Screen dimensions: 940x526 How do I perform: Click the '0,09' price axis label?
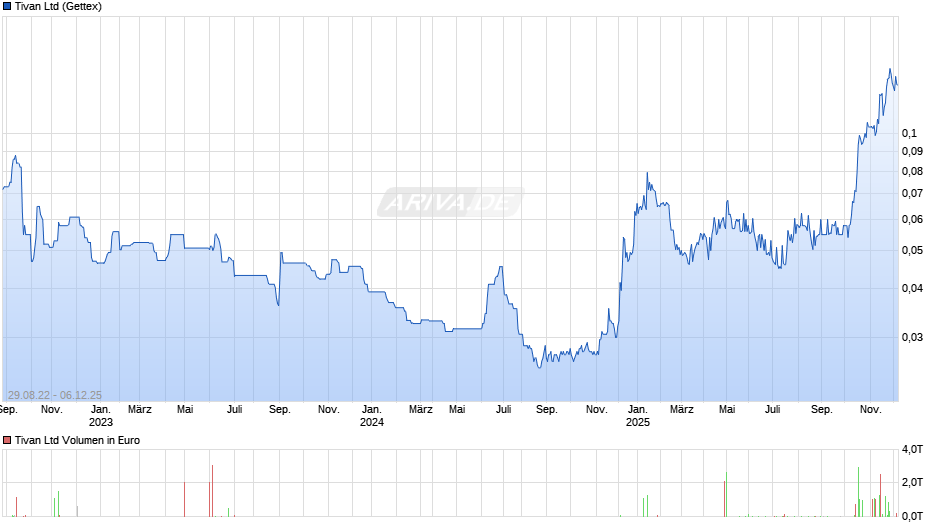(x=912, y=151)
